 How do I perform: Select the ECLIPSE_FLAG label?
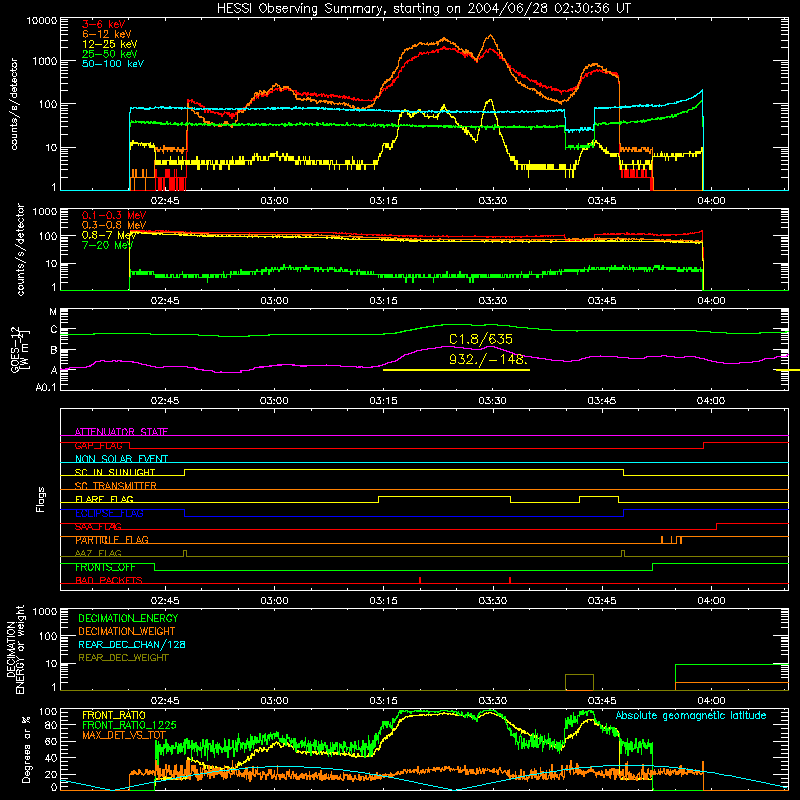109,513
